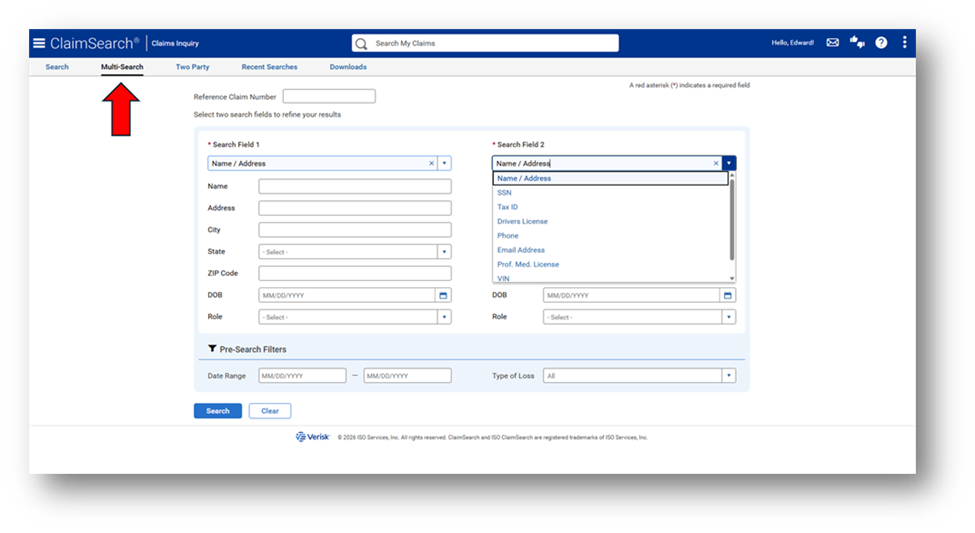This screenshot has width=975, height=533.
Task: Click the dropdown list scroll down arrow
Action: click(x=732, y=278)
